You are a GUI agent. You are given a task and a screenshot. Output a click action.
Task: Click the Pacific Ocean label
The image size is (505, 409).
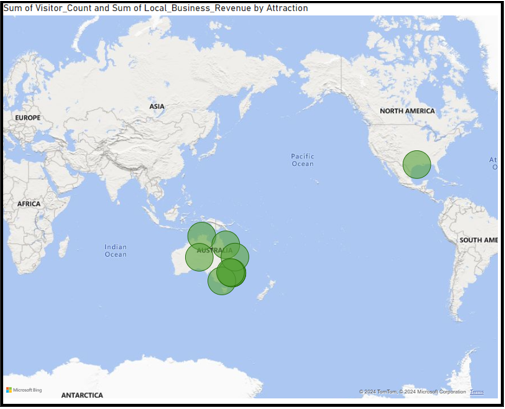click(x=302, y=160)
